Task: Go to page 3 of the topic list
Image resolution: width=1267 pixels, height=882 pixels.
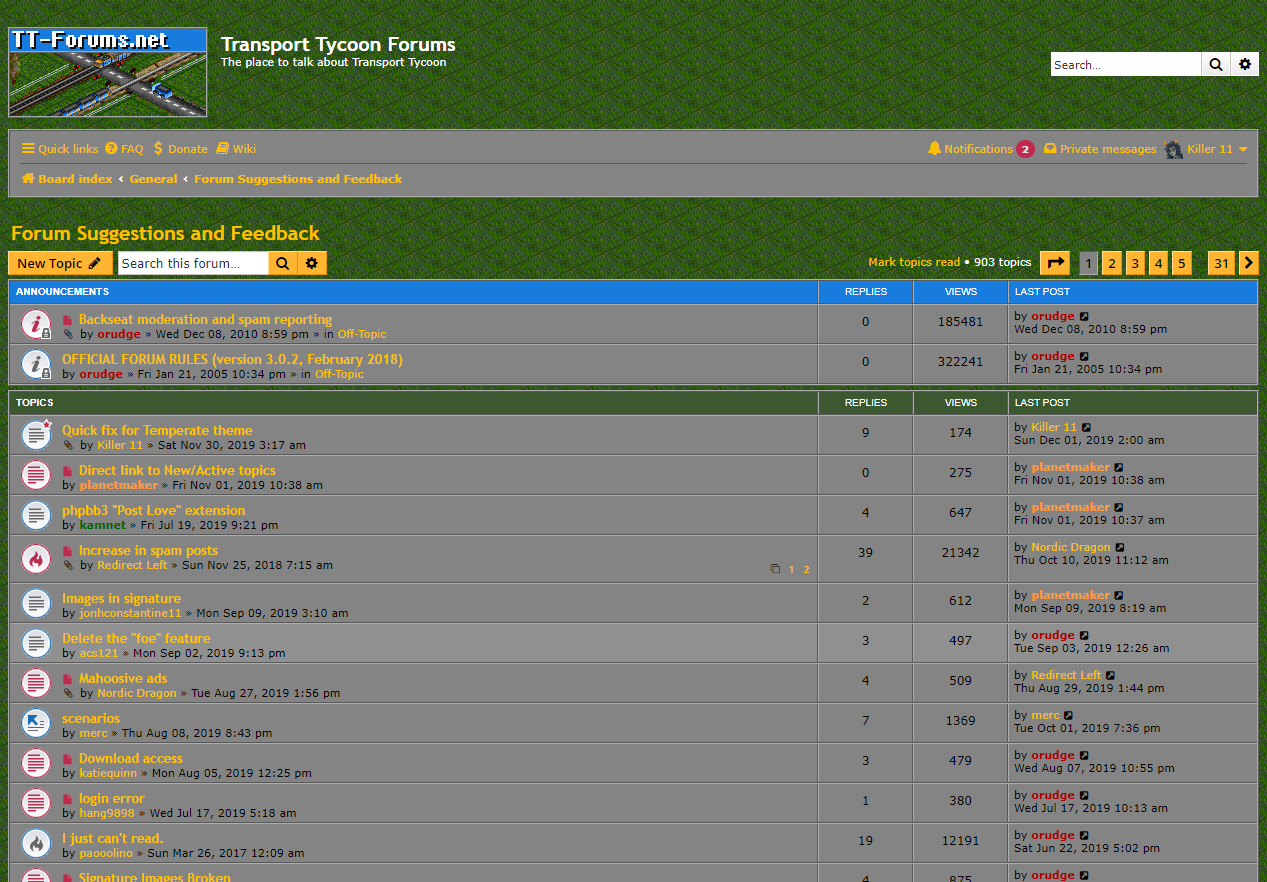Action: pos(1135,263)
